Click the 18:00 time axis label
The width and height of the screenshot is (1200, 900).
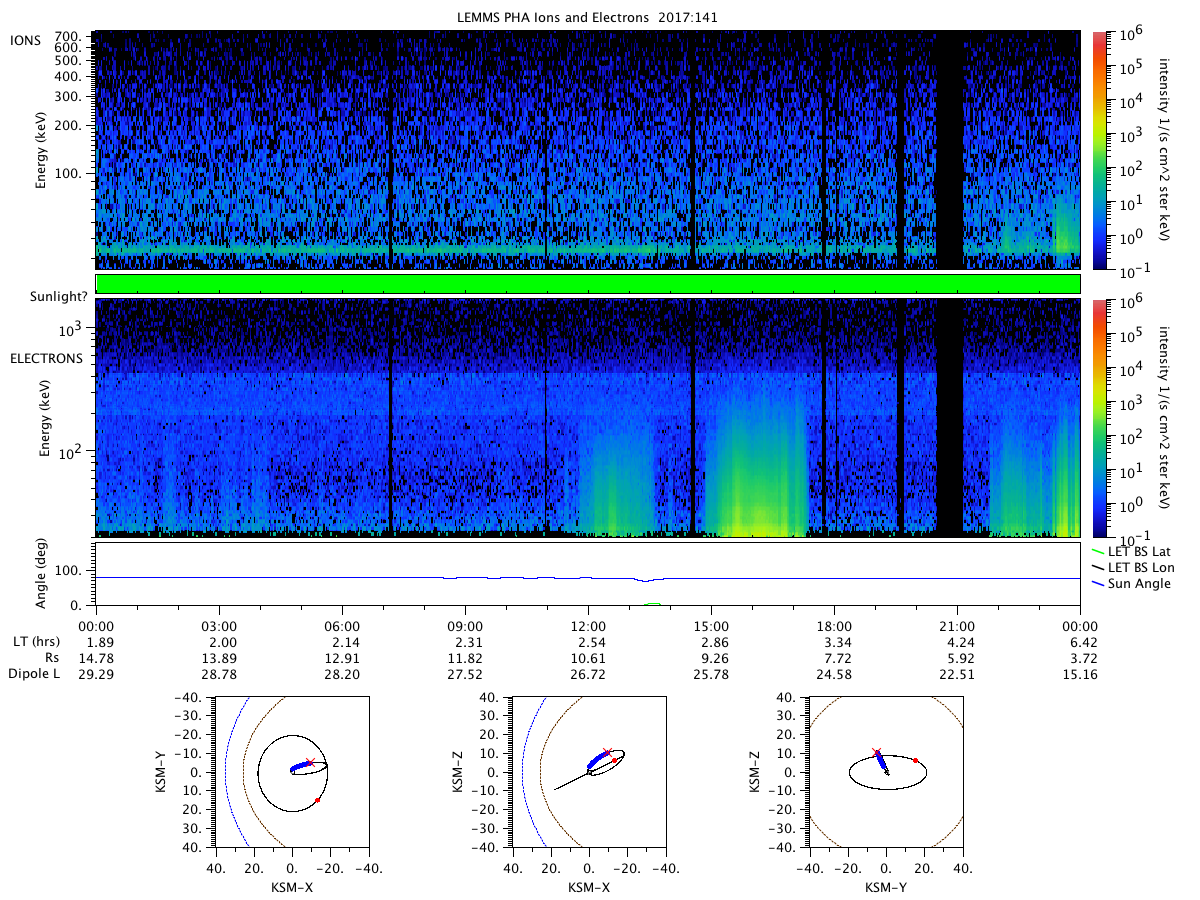coord(834,624)
